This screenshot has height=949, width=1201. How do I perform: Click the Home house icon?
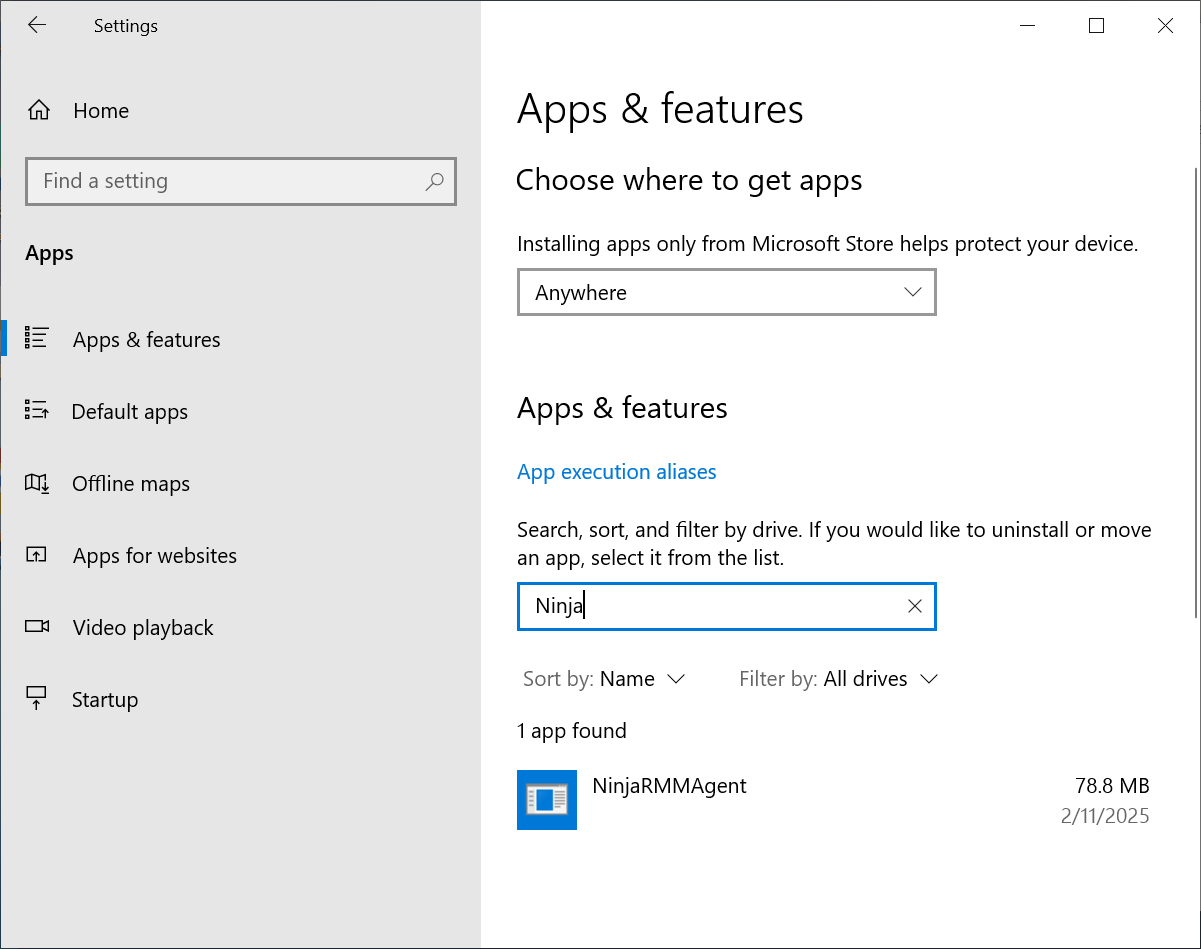pos(38,111)
